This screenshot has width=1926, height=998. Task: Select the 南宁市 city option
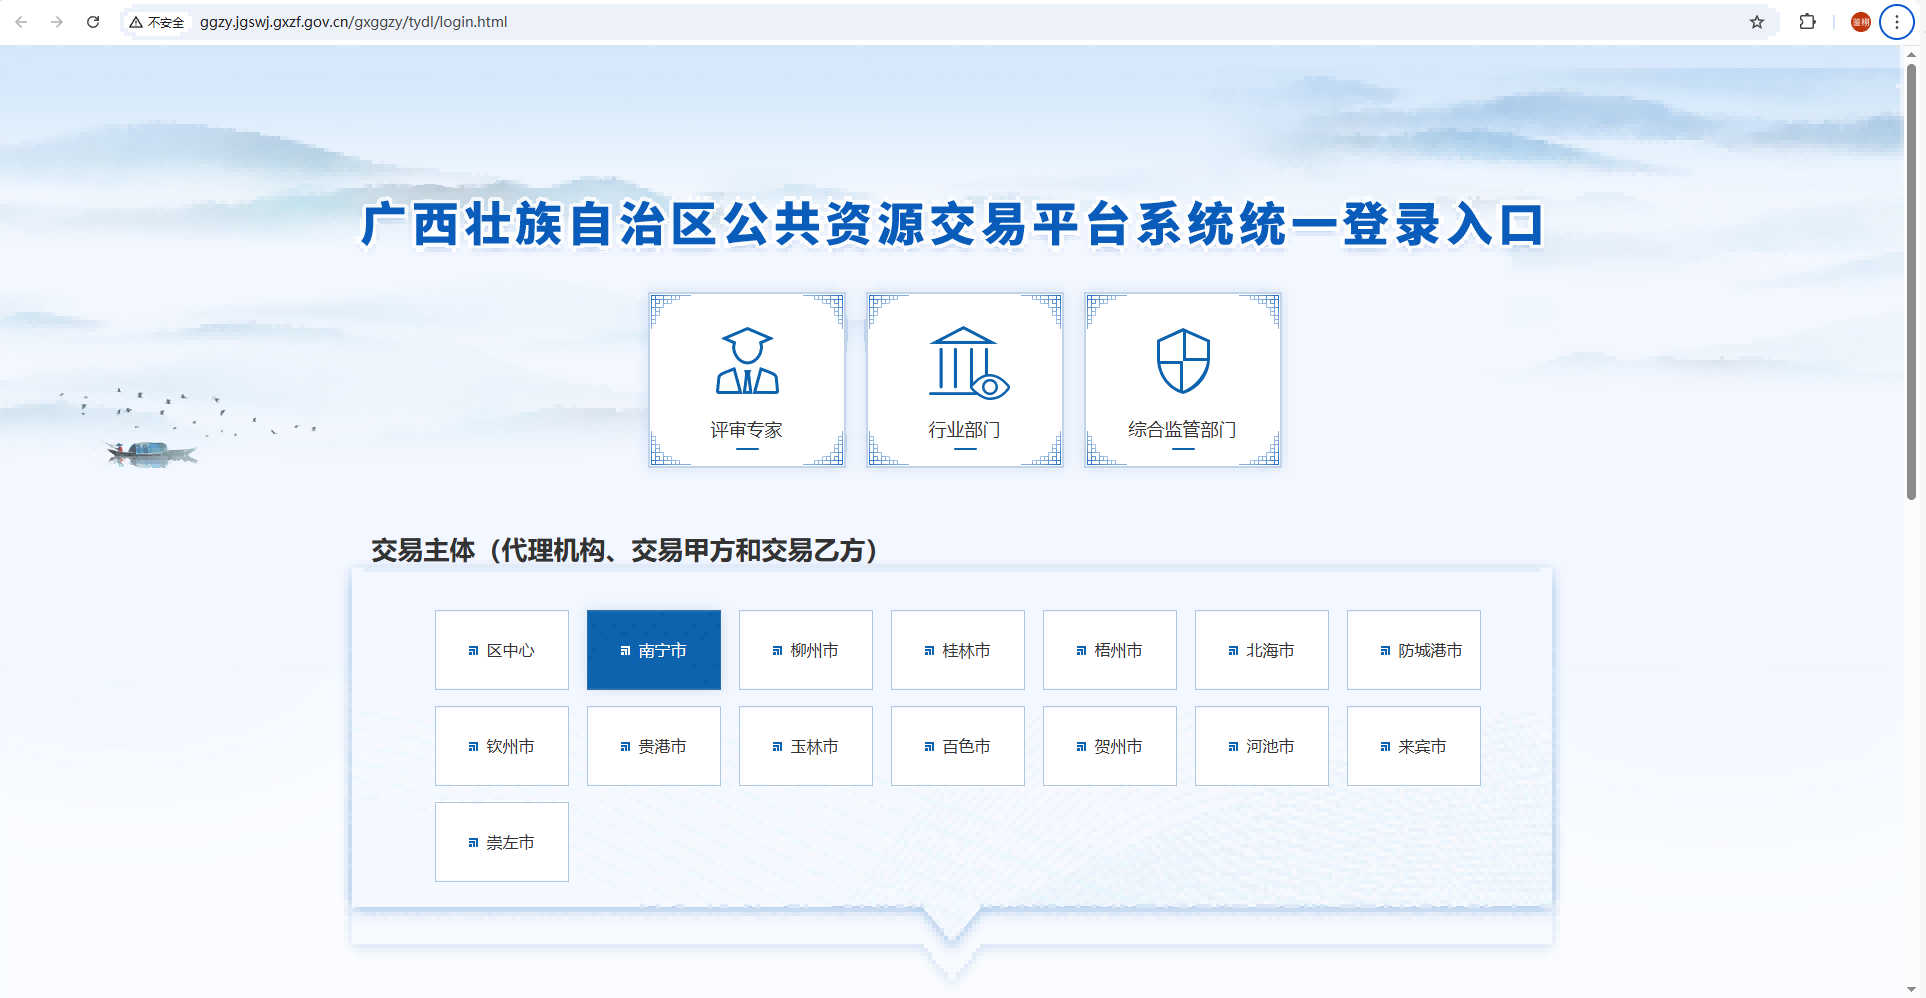tap(653, 650)
